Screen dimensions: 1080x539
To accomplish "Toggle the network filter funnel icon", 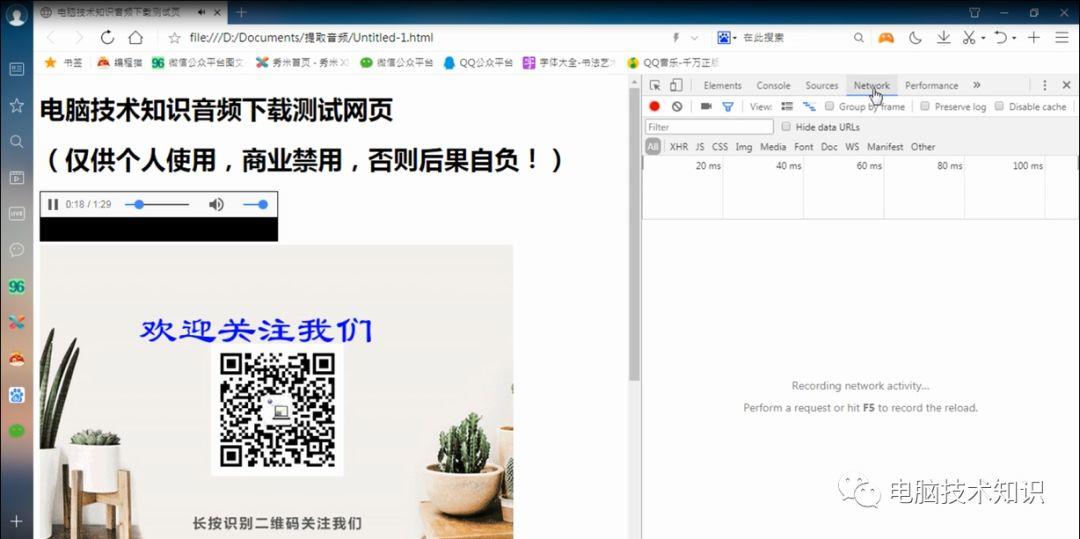I will click(728, 107).
